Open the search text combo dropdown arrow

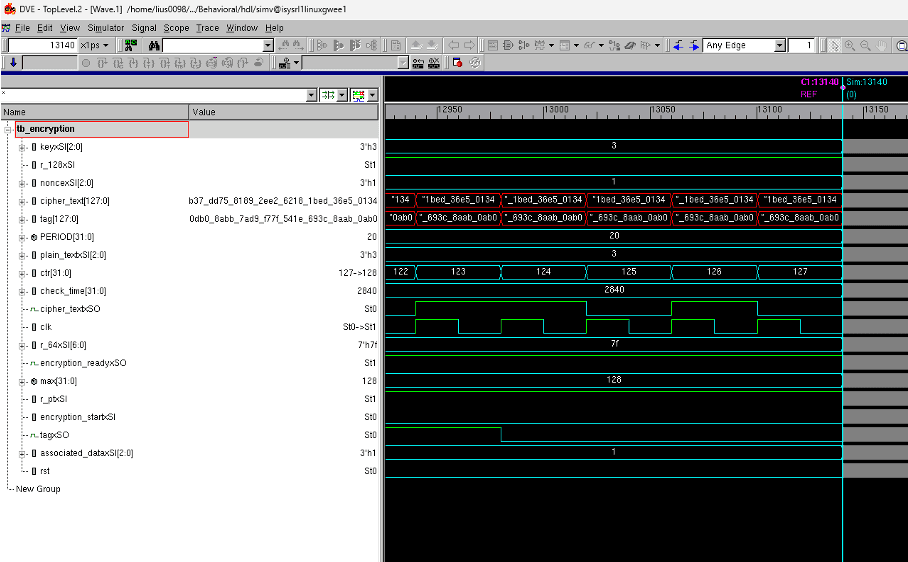click(x=268, y=45)
